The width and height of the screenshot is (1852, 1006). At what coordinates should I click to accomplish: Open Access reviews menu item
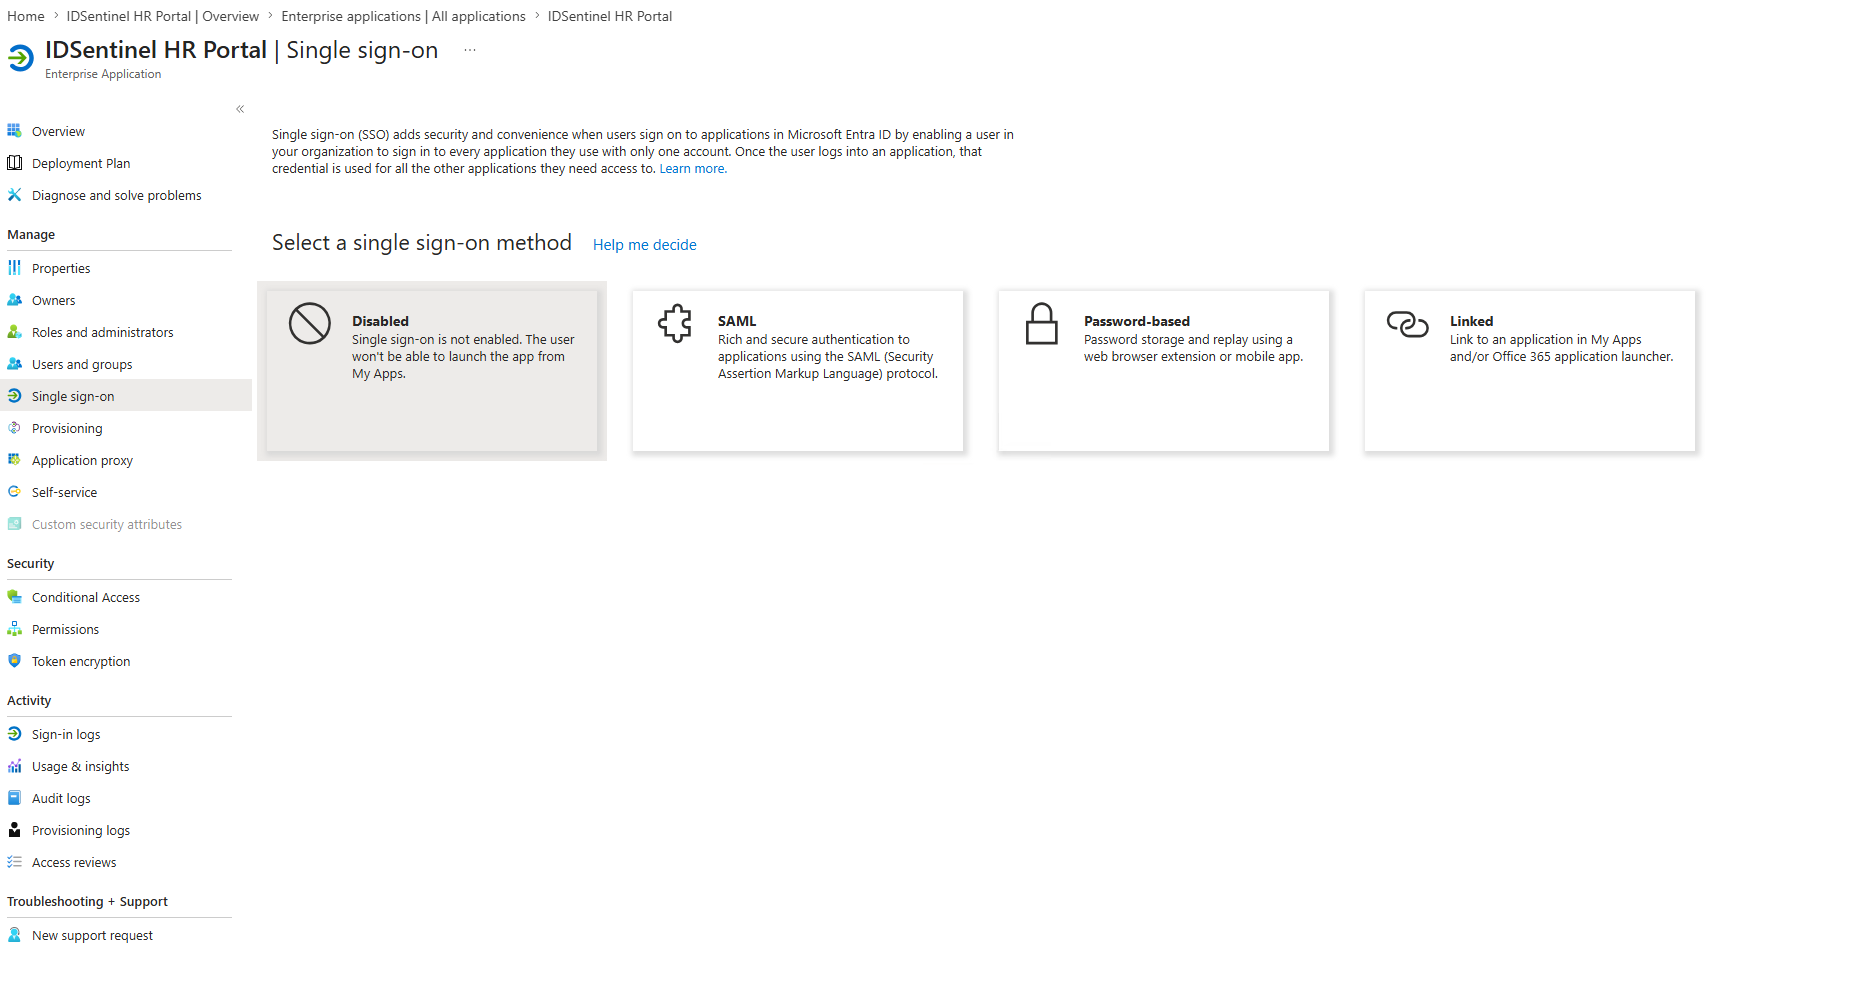tap(74, 862)
